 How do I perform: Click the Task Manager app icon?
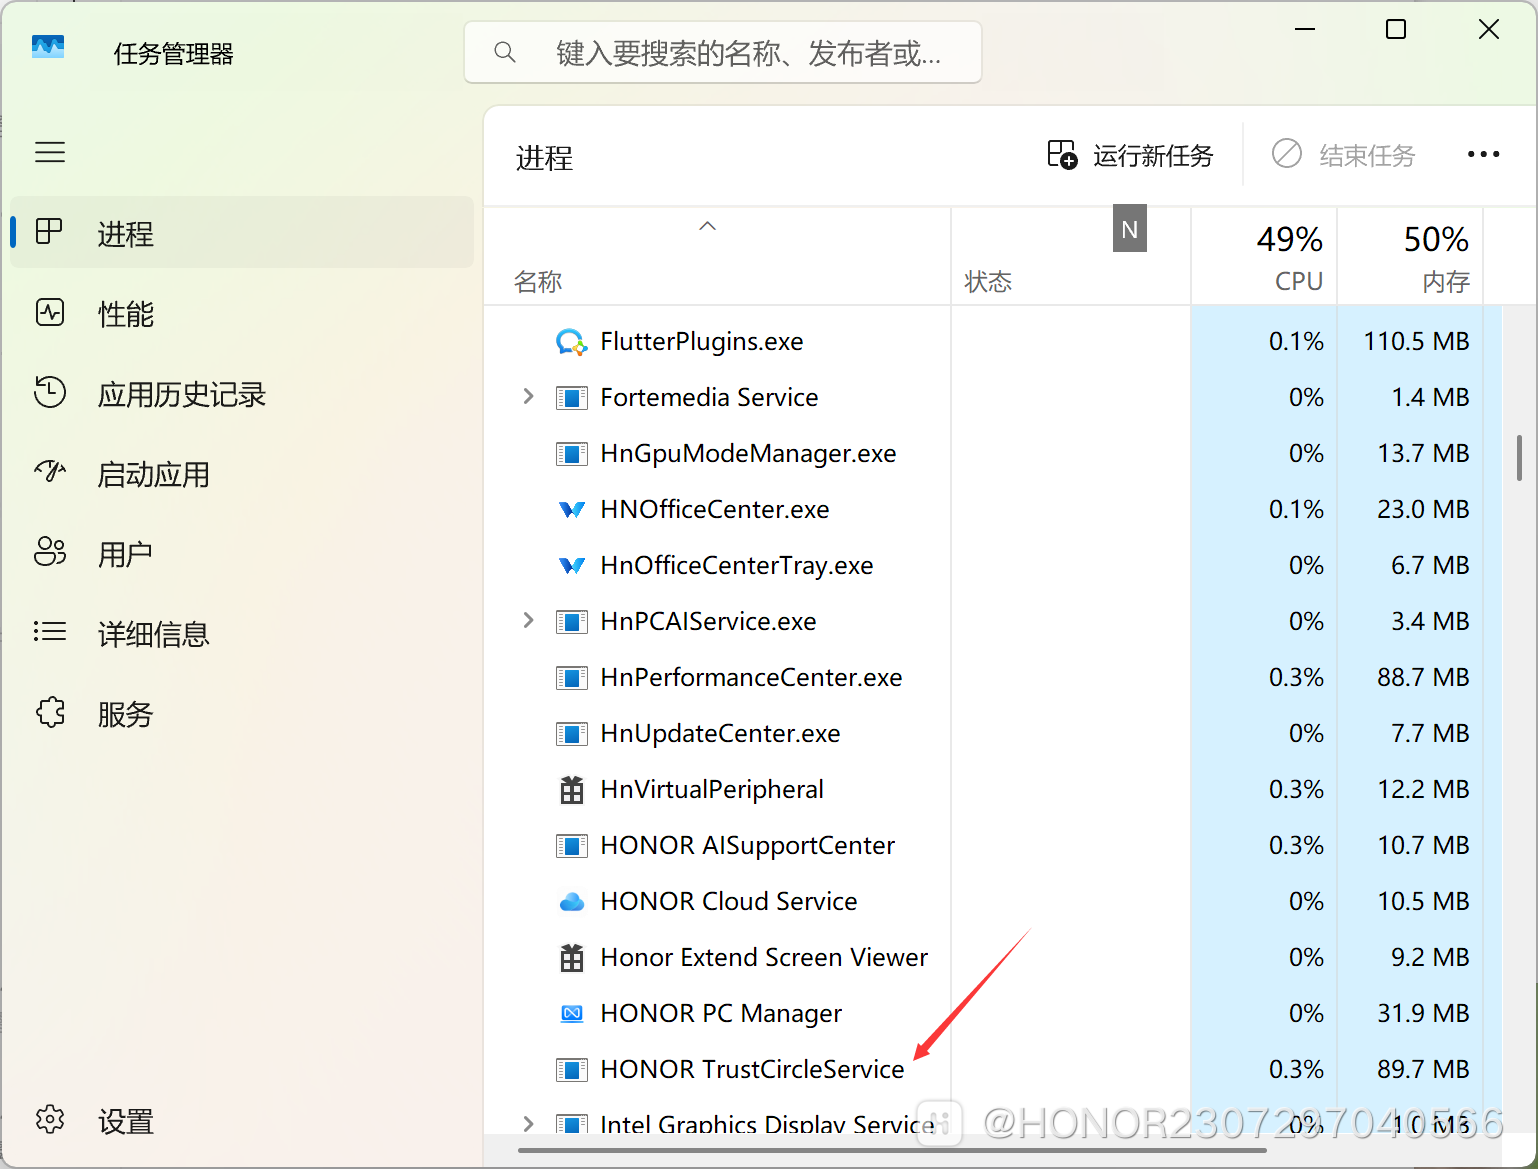point(48,47)
